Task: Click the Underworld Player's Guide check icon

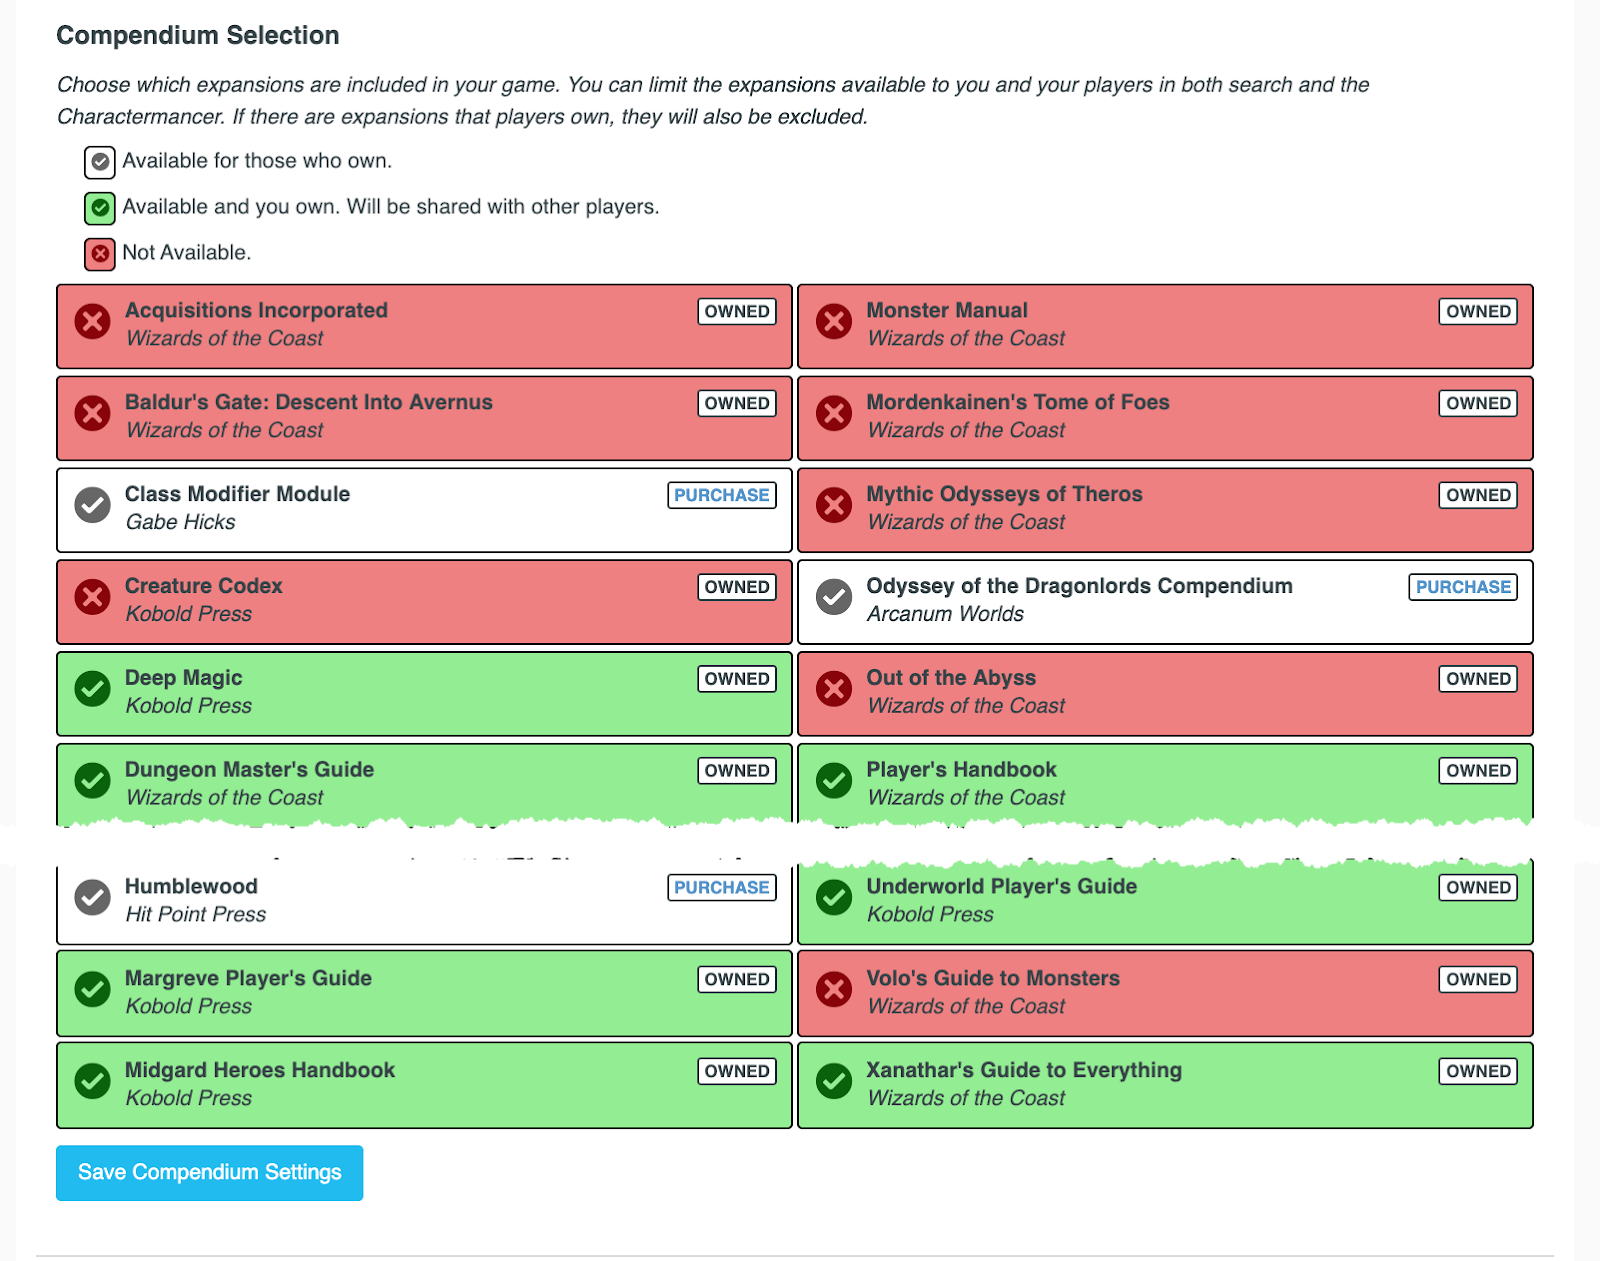Action: 834,898
